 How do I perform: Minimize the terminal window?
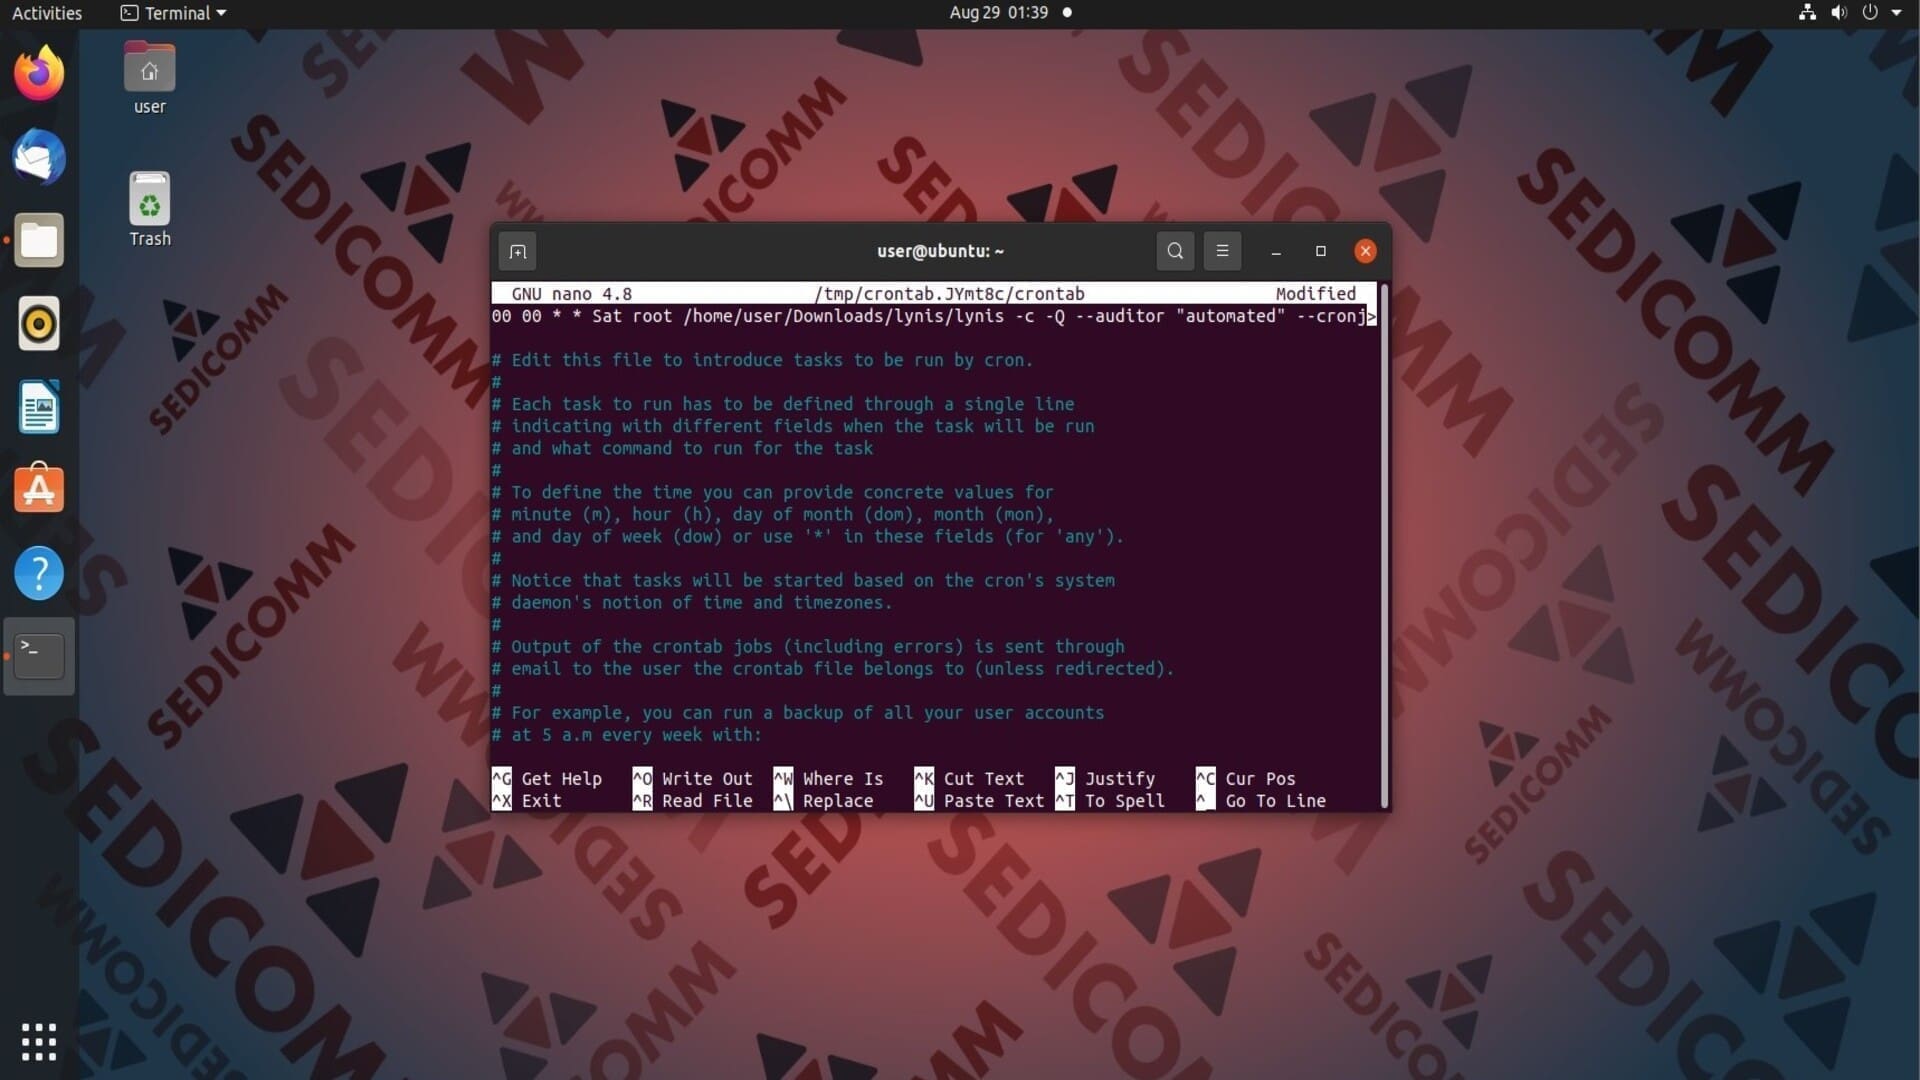pyautogui.click(x=1276, y=252)
